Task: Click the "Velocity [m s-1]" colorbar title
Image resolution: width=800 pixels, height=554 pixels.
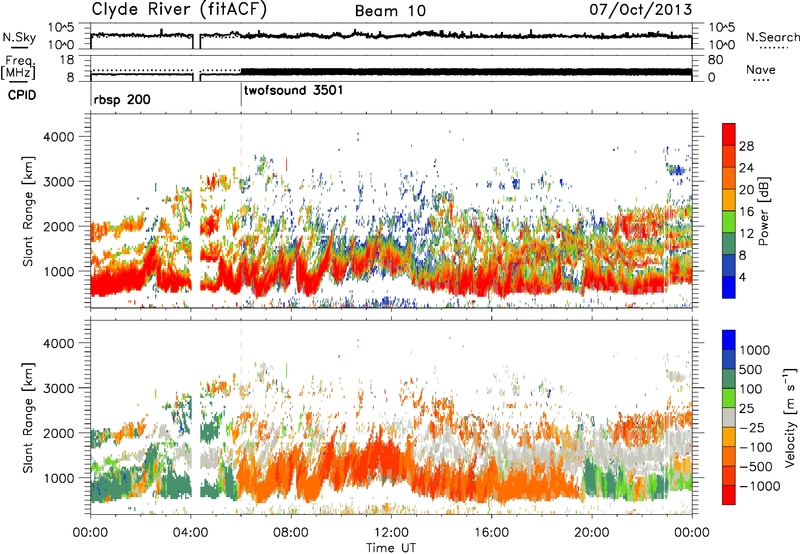Action: coord(790,417)
